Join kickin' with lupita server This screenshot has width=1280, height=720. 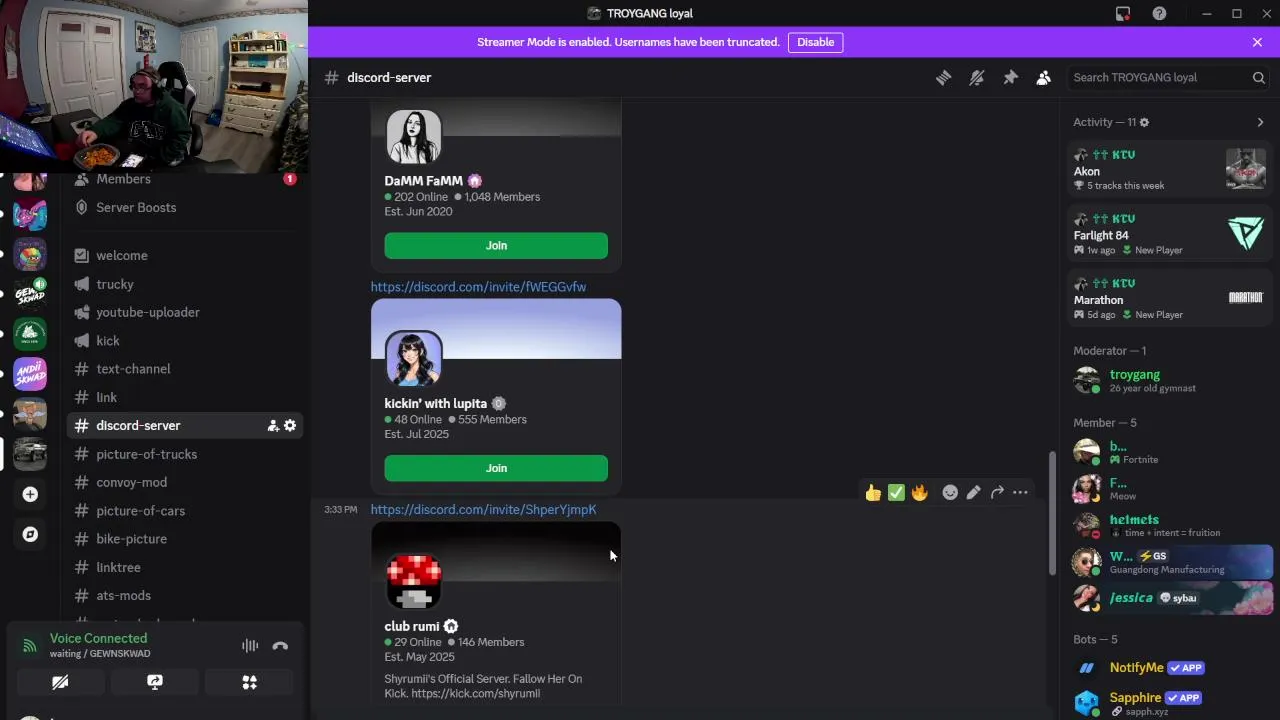[x=496, y=468]
